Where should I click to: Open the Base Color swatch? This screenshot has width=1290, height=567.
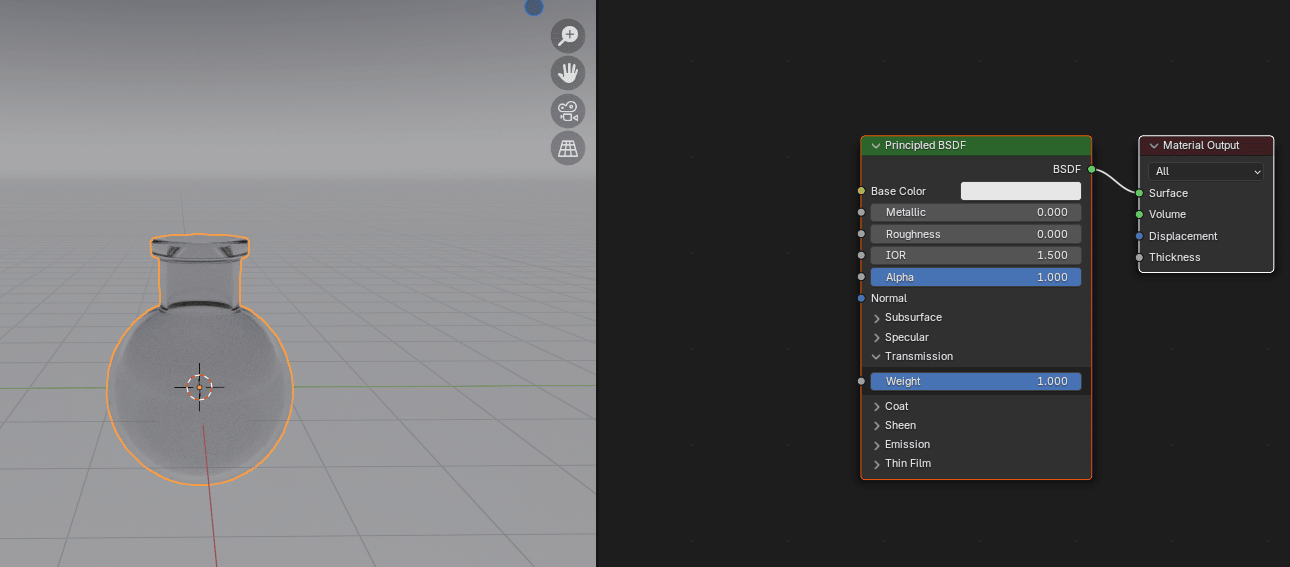pyautogui.click(x=1020, y=191)
